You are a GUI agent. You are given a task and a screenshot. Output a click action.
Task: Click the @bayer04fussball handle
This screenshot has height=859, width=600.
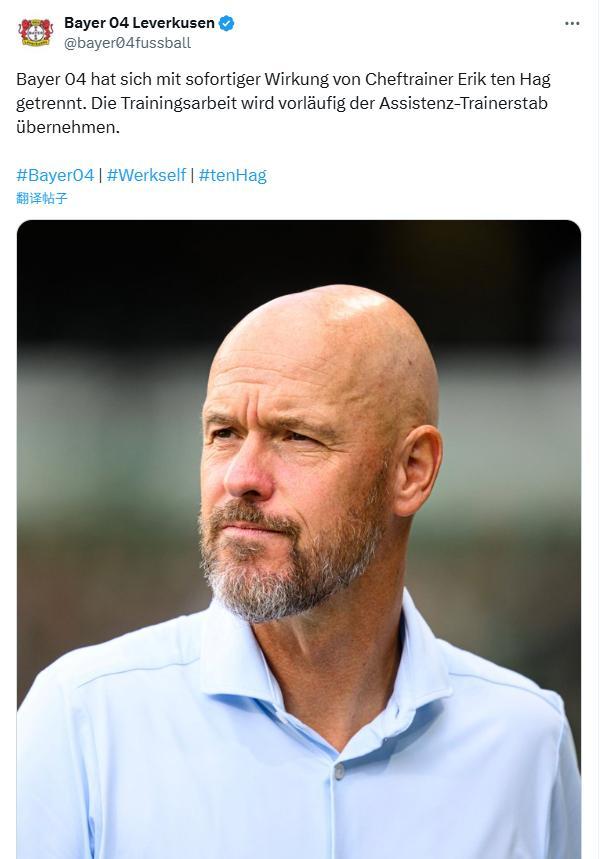[127, 43]
